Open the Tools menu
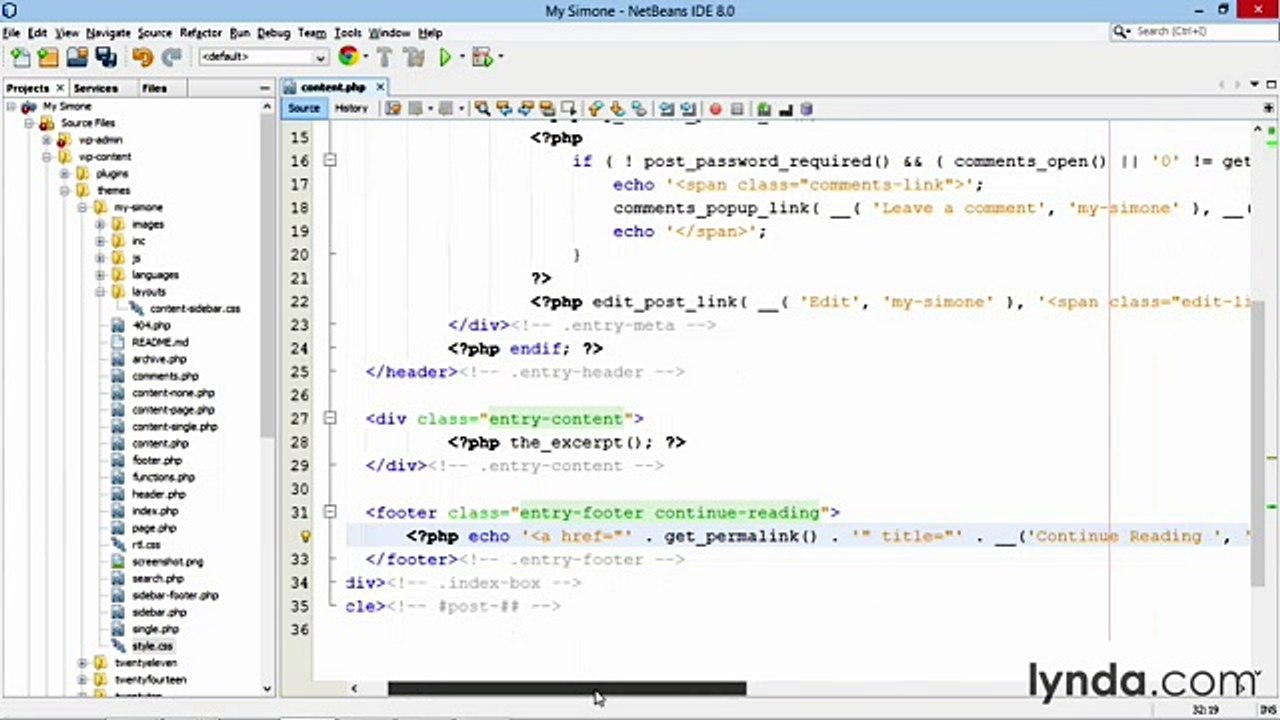Screen dimensions: 1280x720 pyautogui.click(x=348, y=33)
